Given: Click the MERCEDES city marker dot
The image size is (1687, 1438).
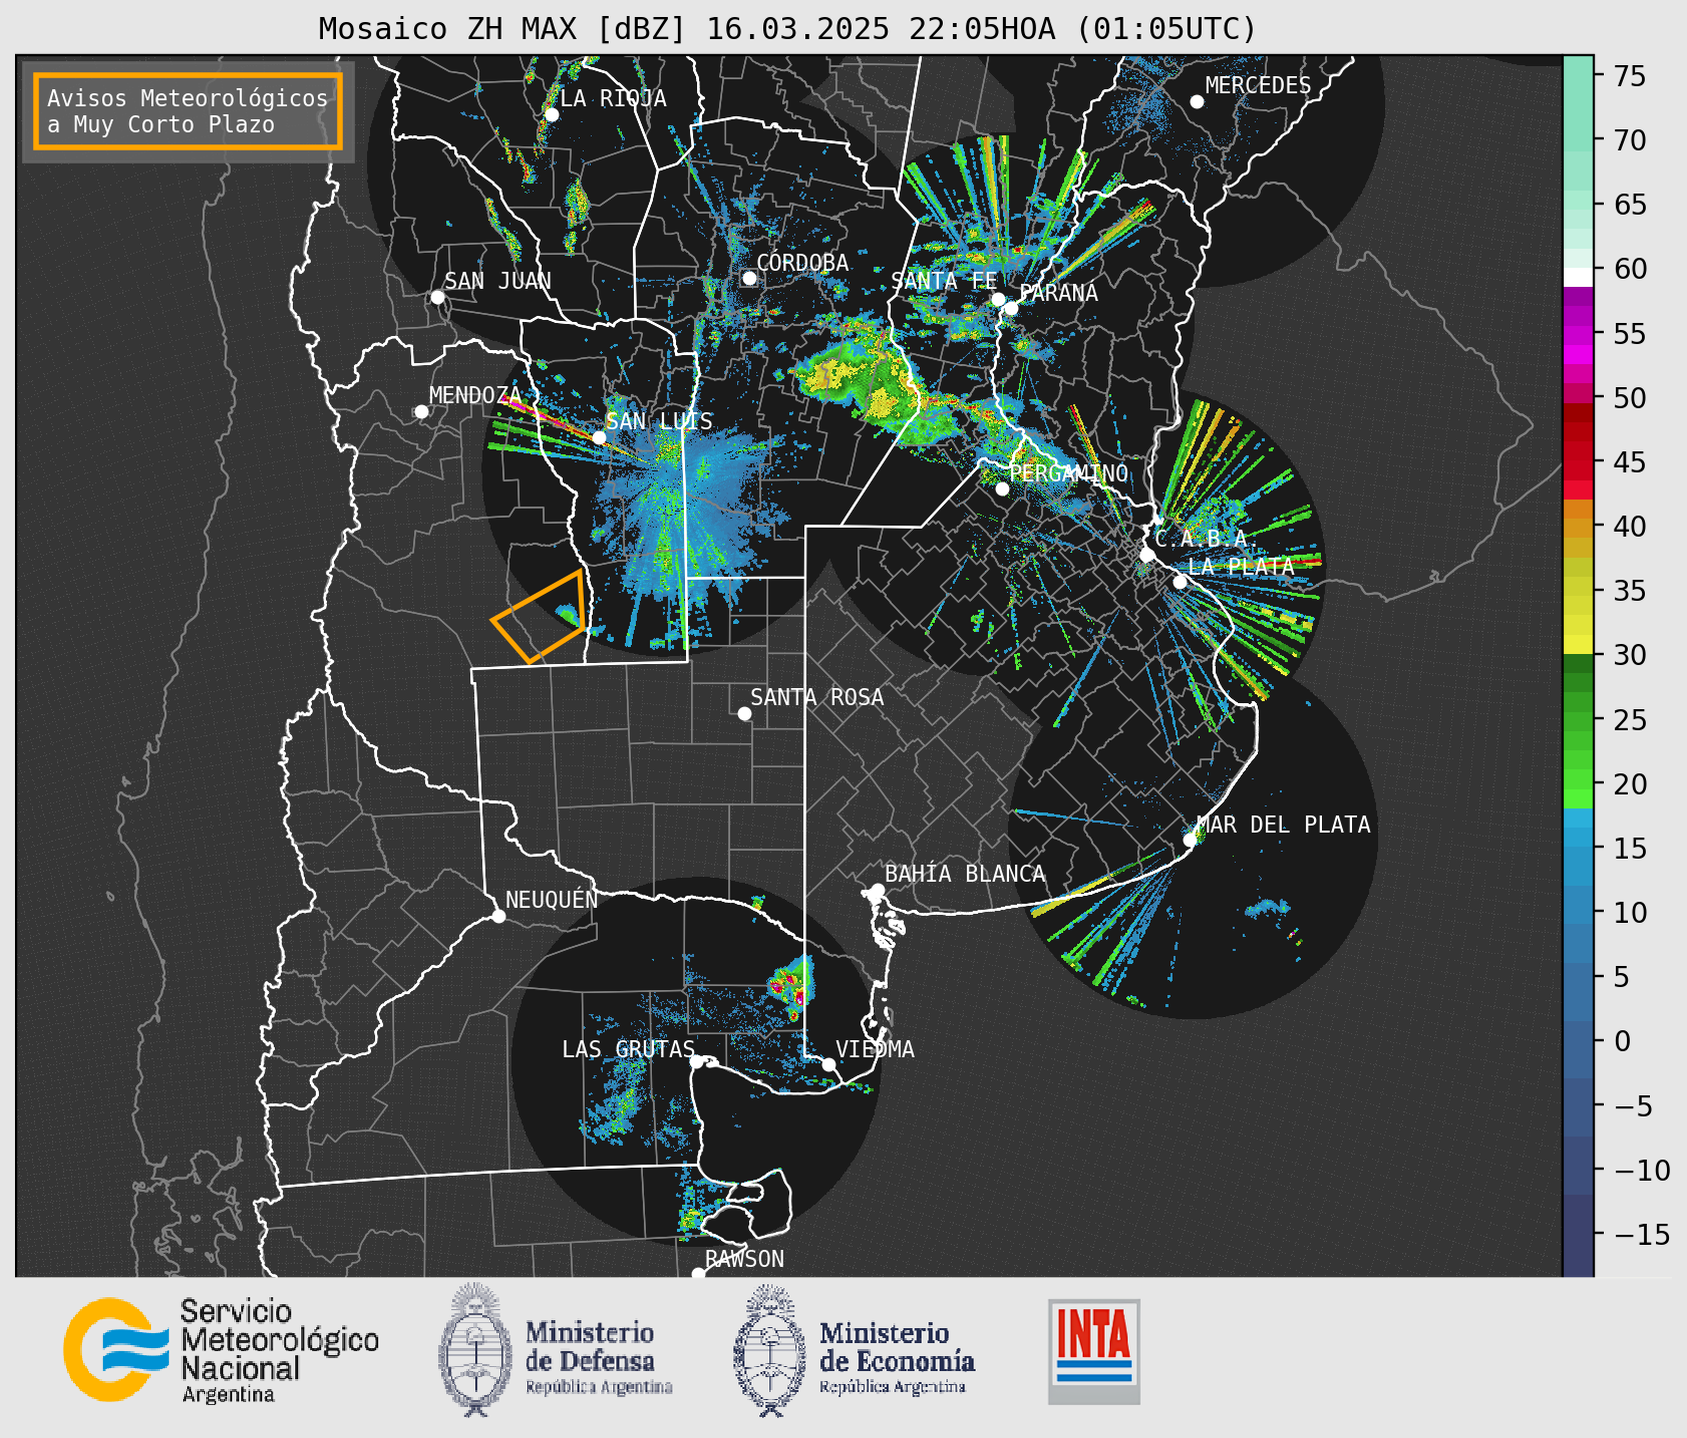Looking at the screenshot, I should 1197,102.
